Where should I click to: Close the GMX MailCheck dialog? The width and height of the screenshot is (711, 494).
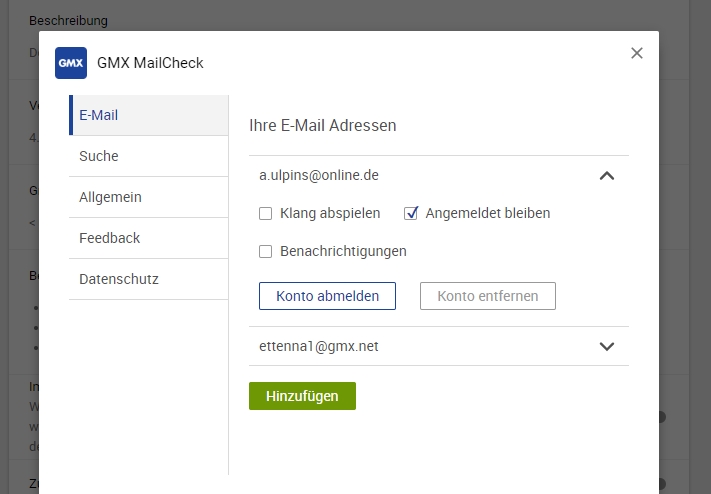coord(637,53)
